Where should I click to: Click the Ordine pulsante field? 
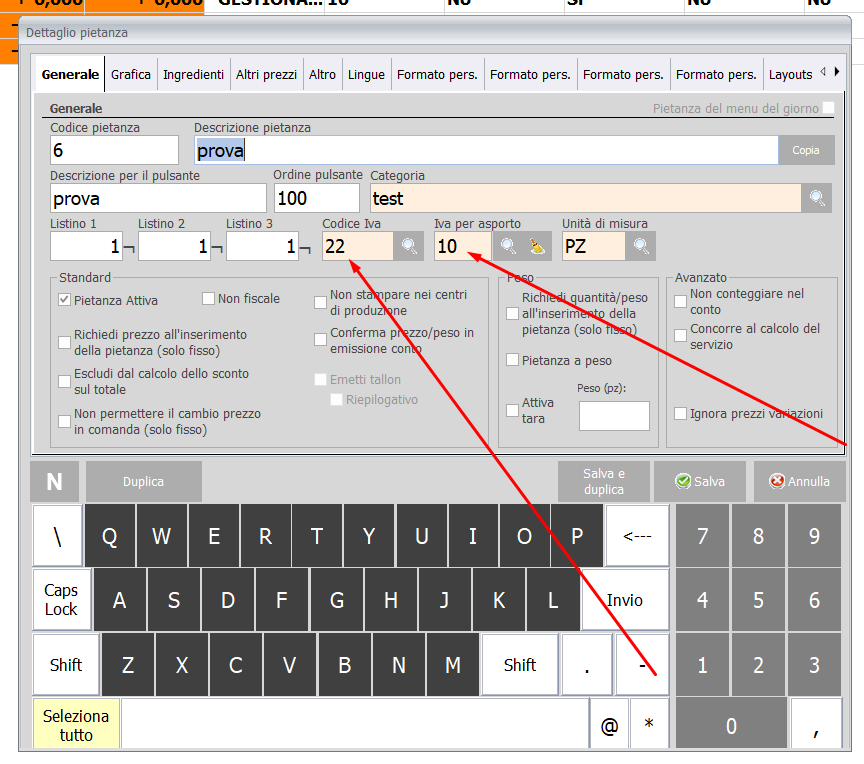click(317, 198)
